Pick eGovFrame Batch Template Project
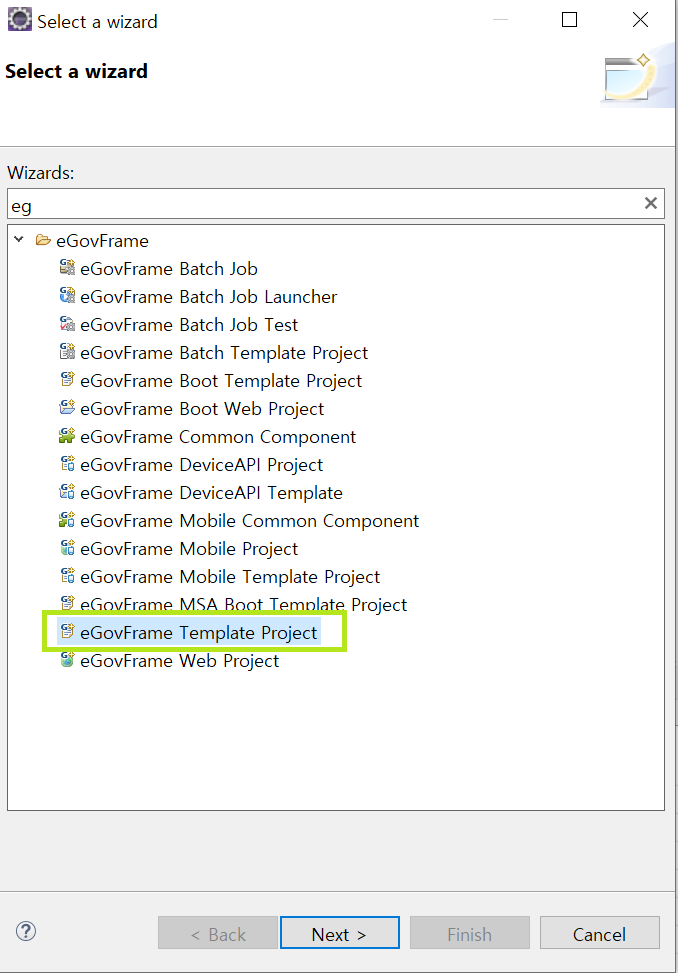 click(224, 352)
